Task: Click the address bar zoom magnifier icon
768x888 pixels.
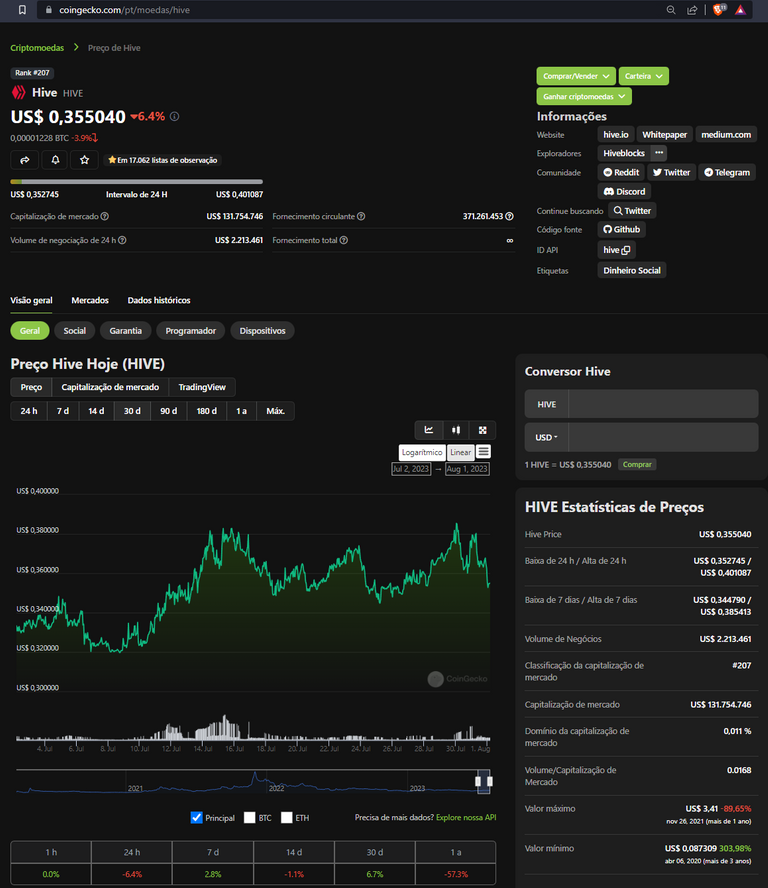Action: [x=671, y=10]
